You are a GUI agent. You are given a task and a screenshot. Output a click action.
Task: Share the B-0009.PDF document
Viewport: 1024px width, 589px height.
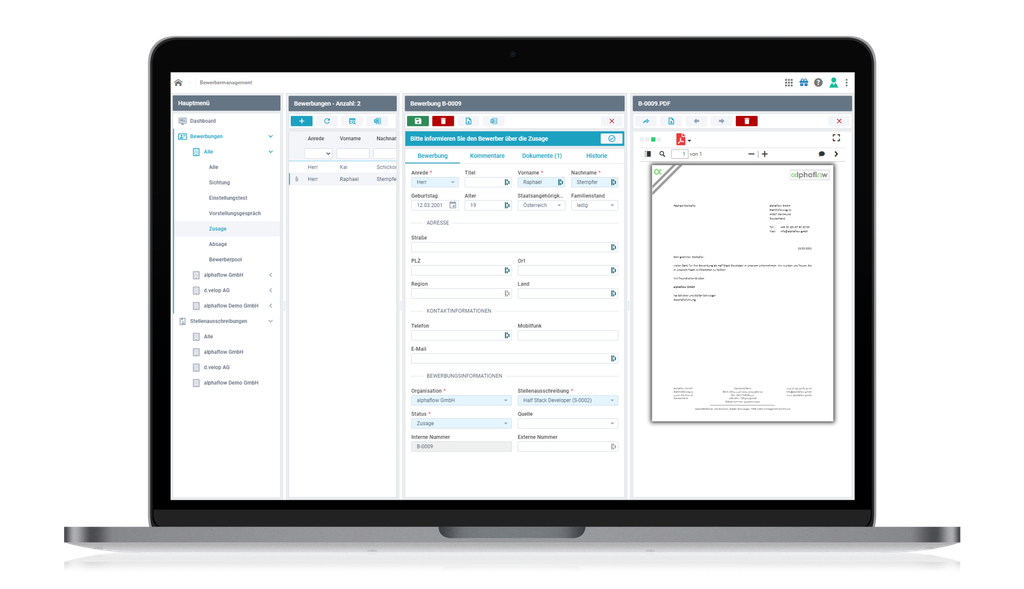pos(646,121)
